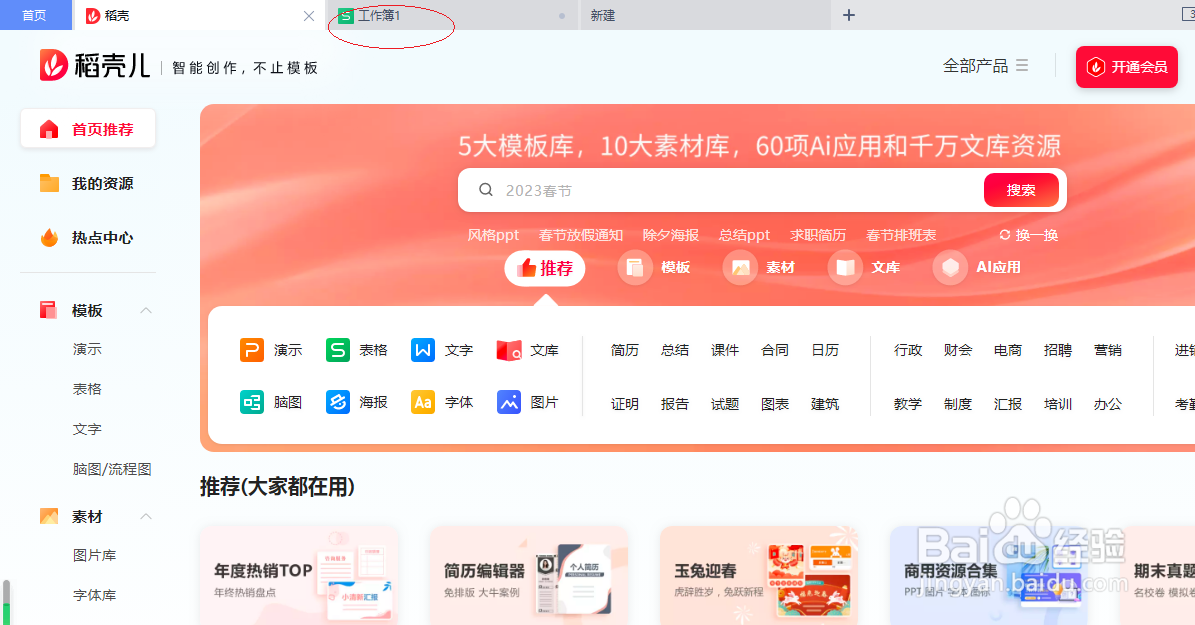Select the 推荐 category tab
Viewport: 1195px width, 625px height.
(x=545, y=268)
